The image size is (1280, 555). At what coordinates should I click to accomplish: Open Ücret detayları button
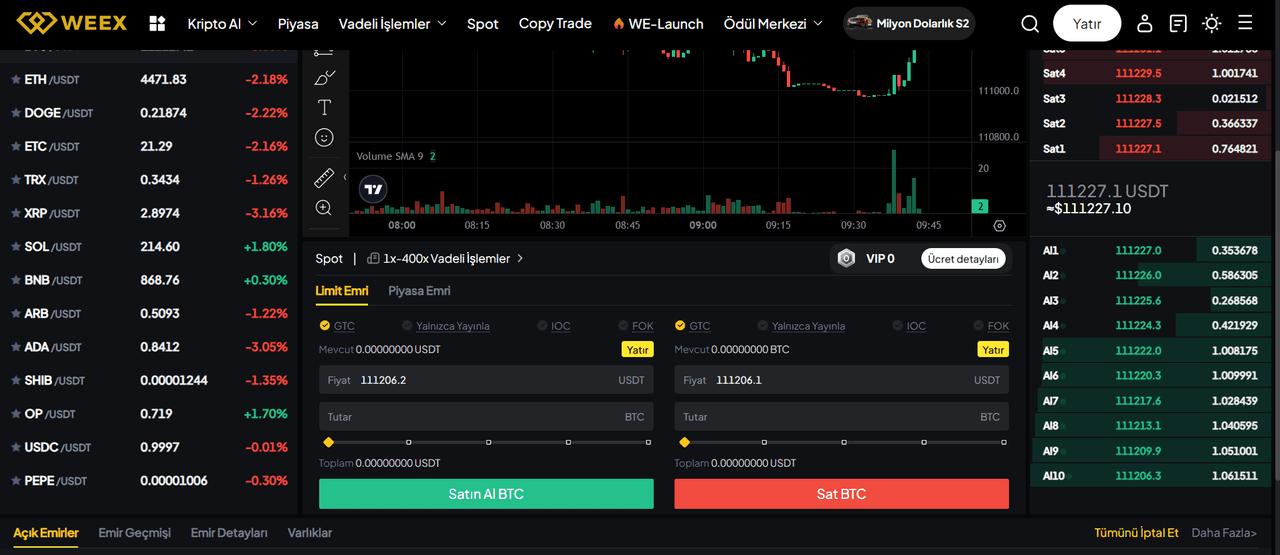(x=963, y=259)
